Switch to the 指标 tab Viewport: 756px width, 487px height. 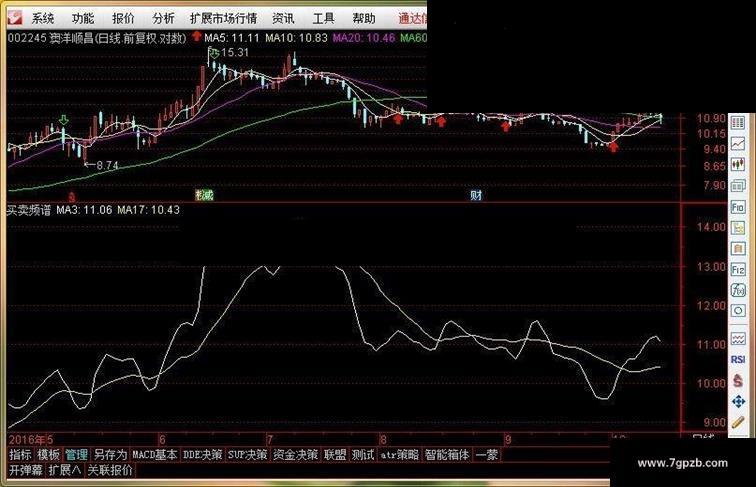pos(20,455)
